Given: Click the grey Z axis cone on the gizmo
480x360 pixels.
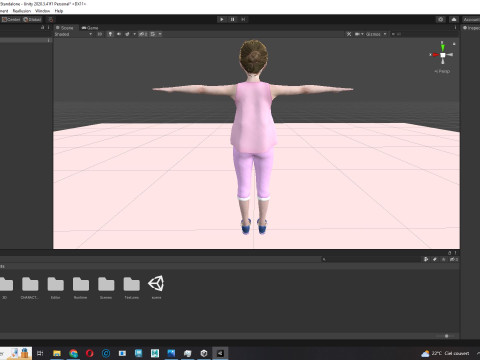Looking at the screenshot, I should pos(450,55).
